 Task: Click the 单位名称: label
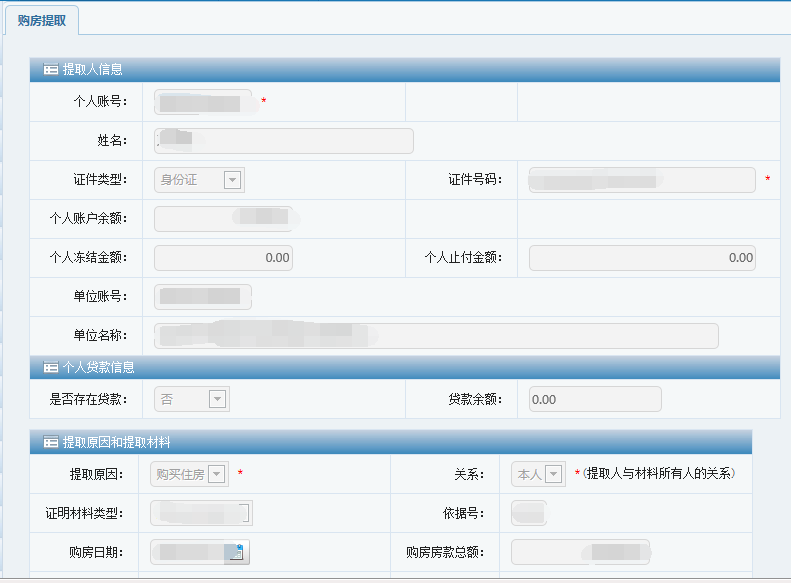tap(100, 335)
